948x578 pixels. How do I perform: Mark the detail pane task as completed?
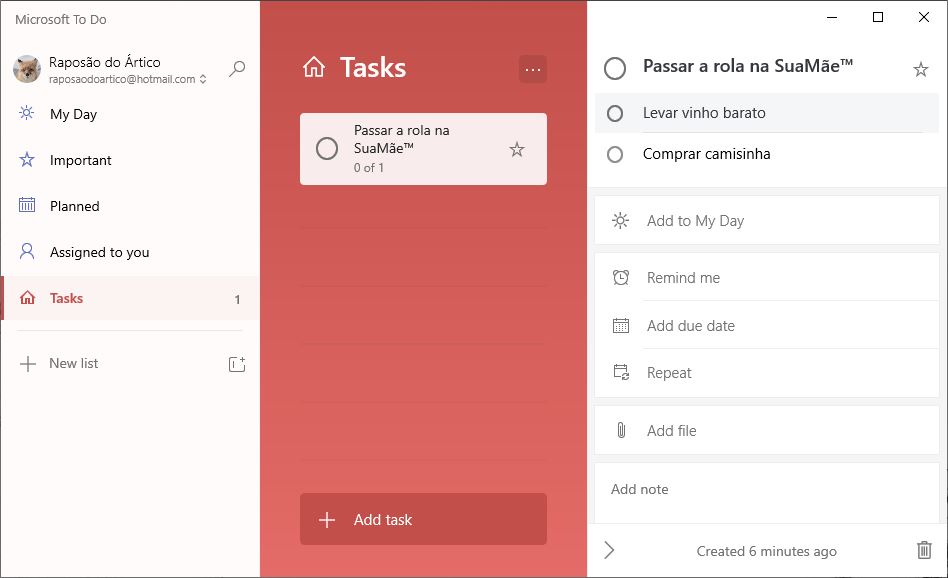point(615,68)
